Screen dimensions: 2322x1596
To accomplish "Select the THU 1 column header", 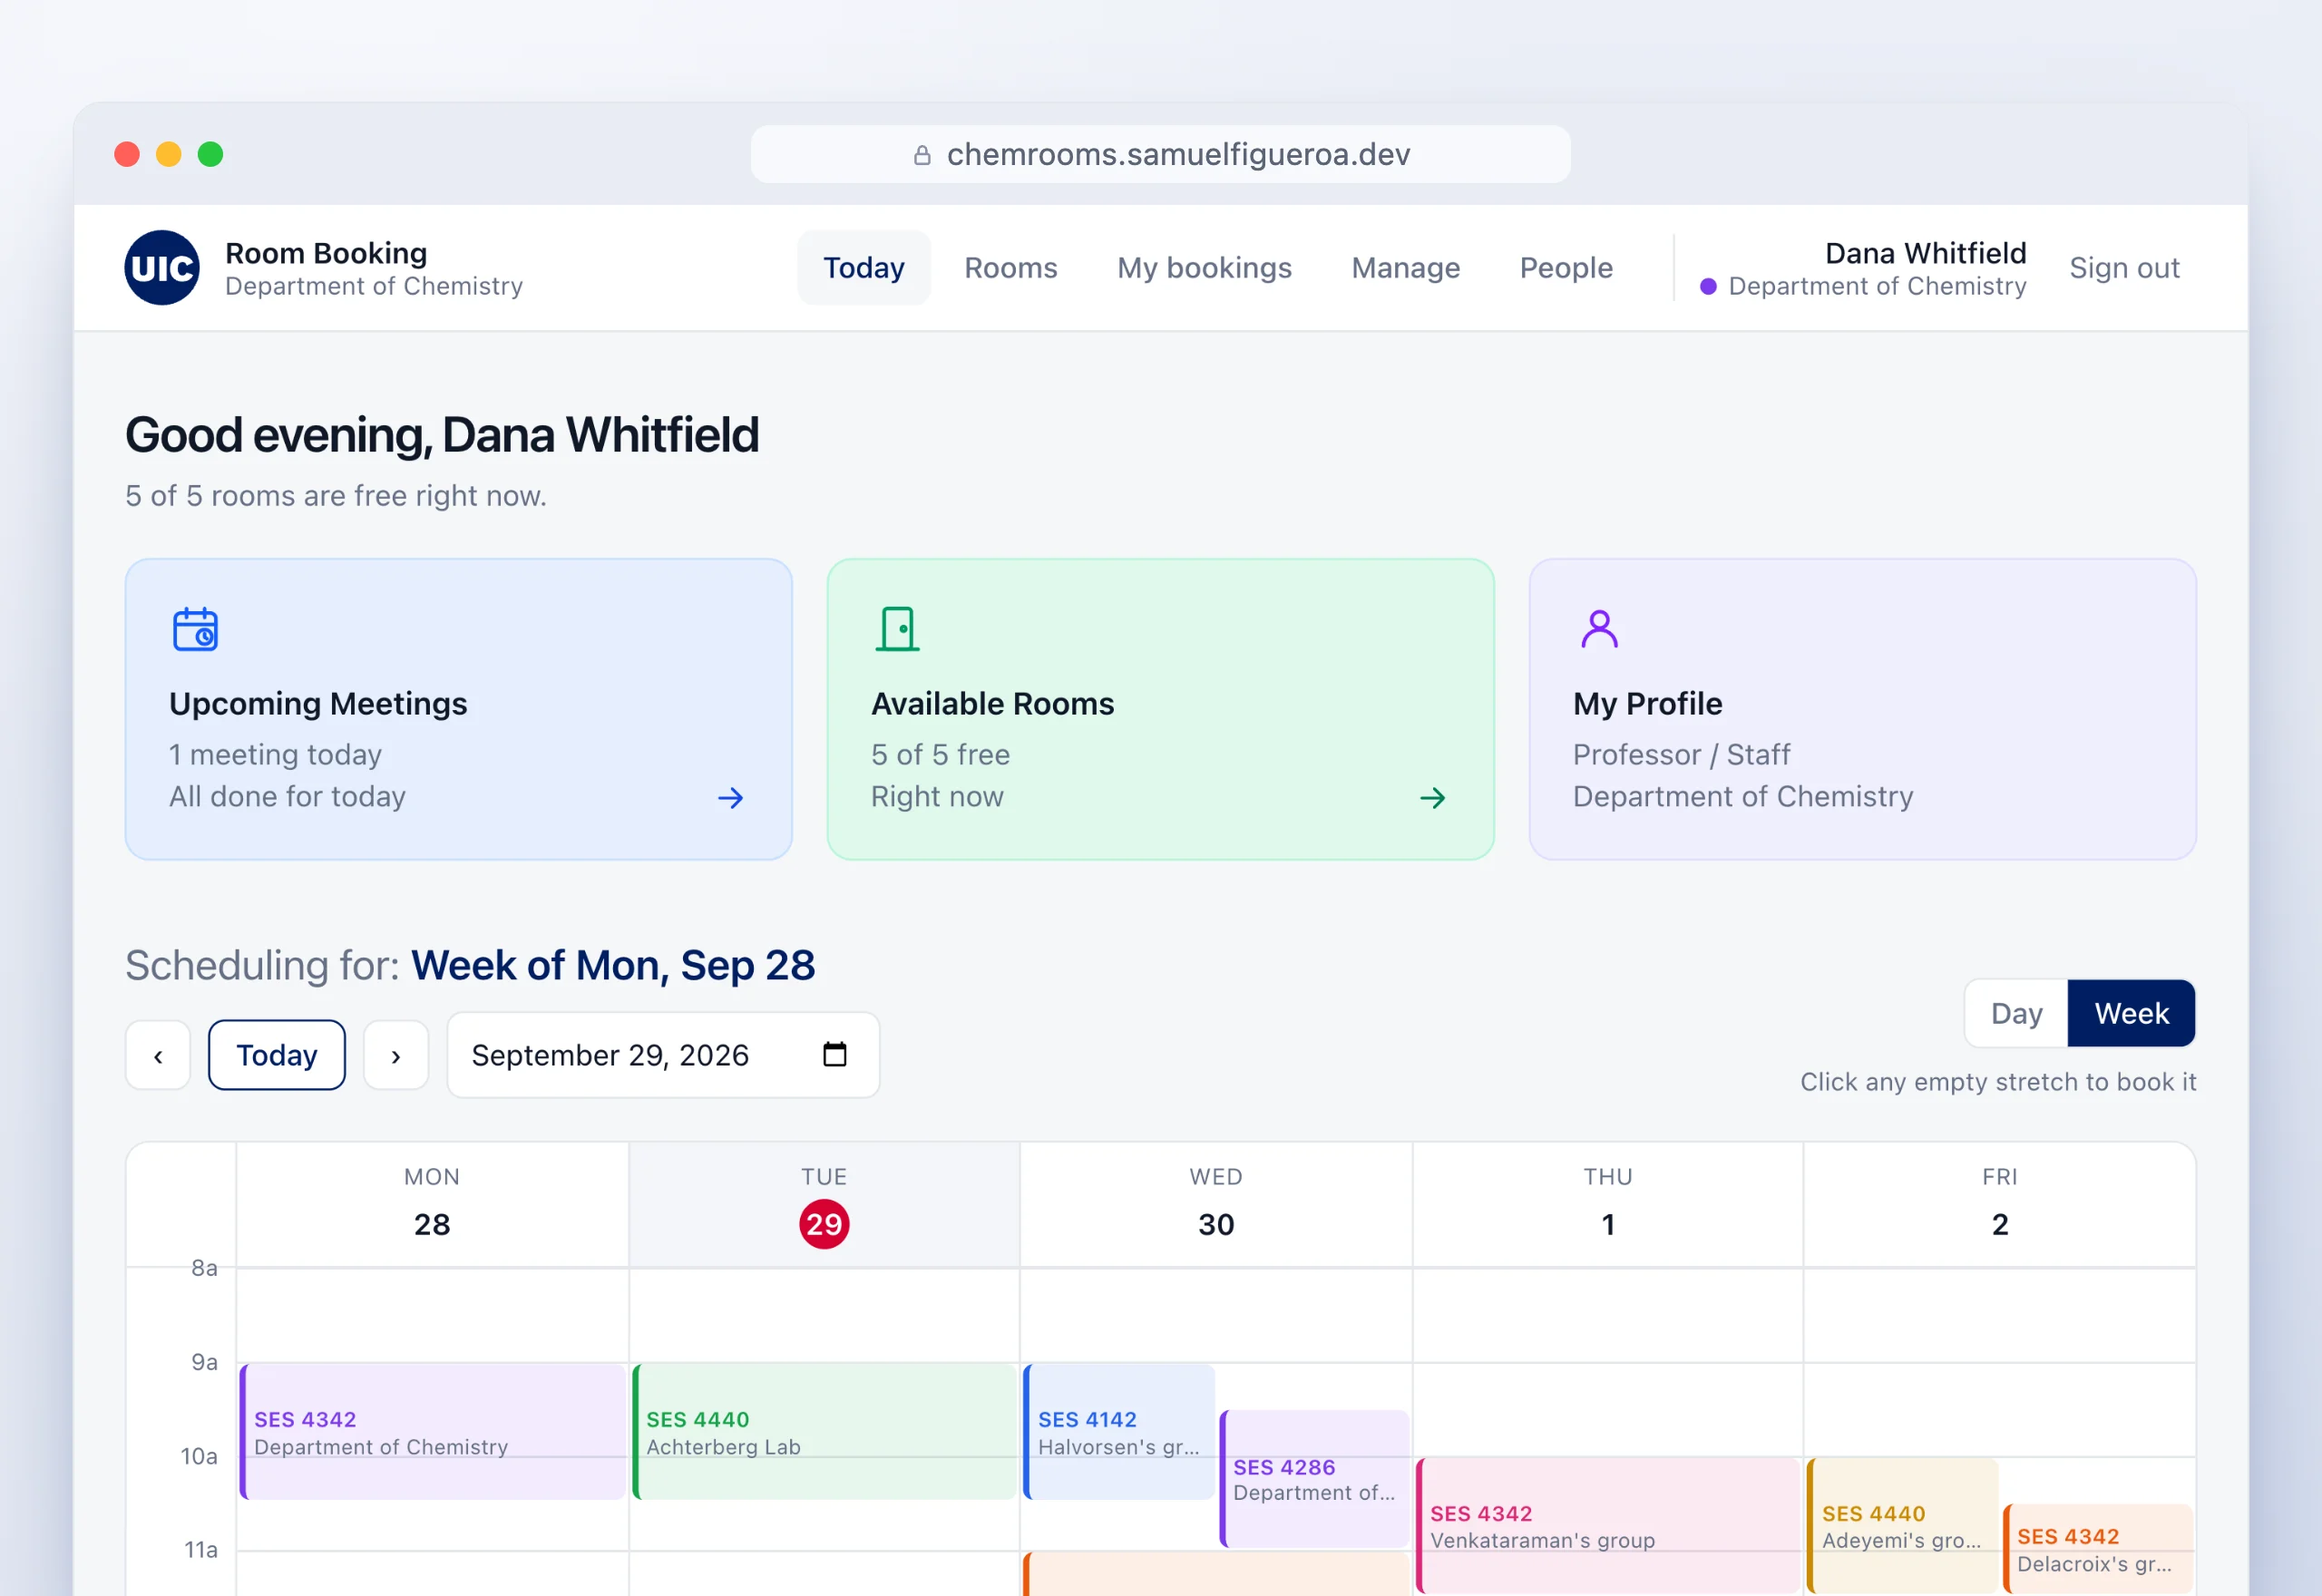I will pos(1608,1205).
